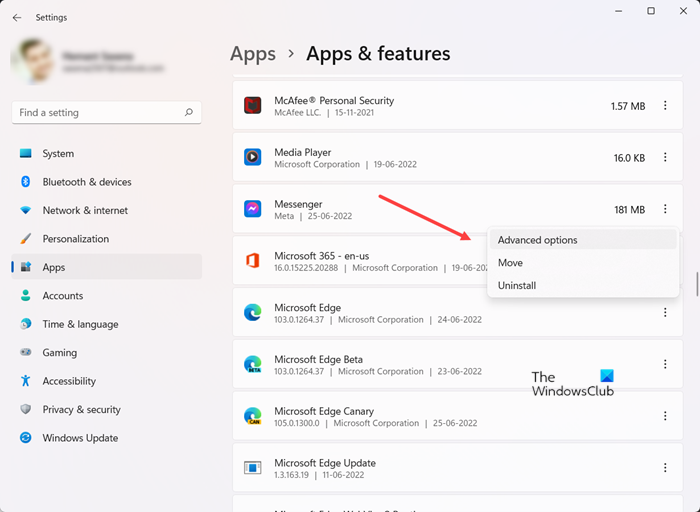
Task: Click Microsoft 365 - en-us title
Action: tap(321, 256)
